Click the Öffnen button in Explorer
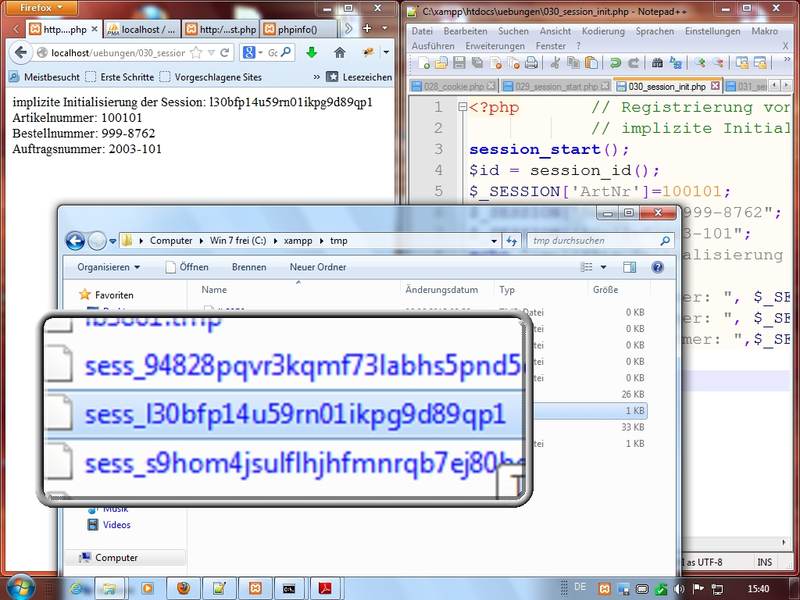Image resolution: width=800 pixels, height=600 pixels. [187, 267]
